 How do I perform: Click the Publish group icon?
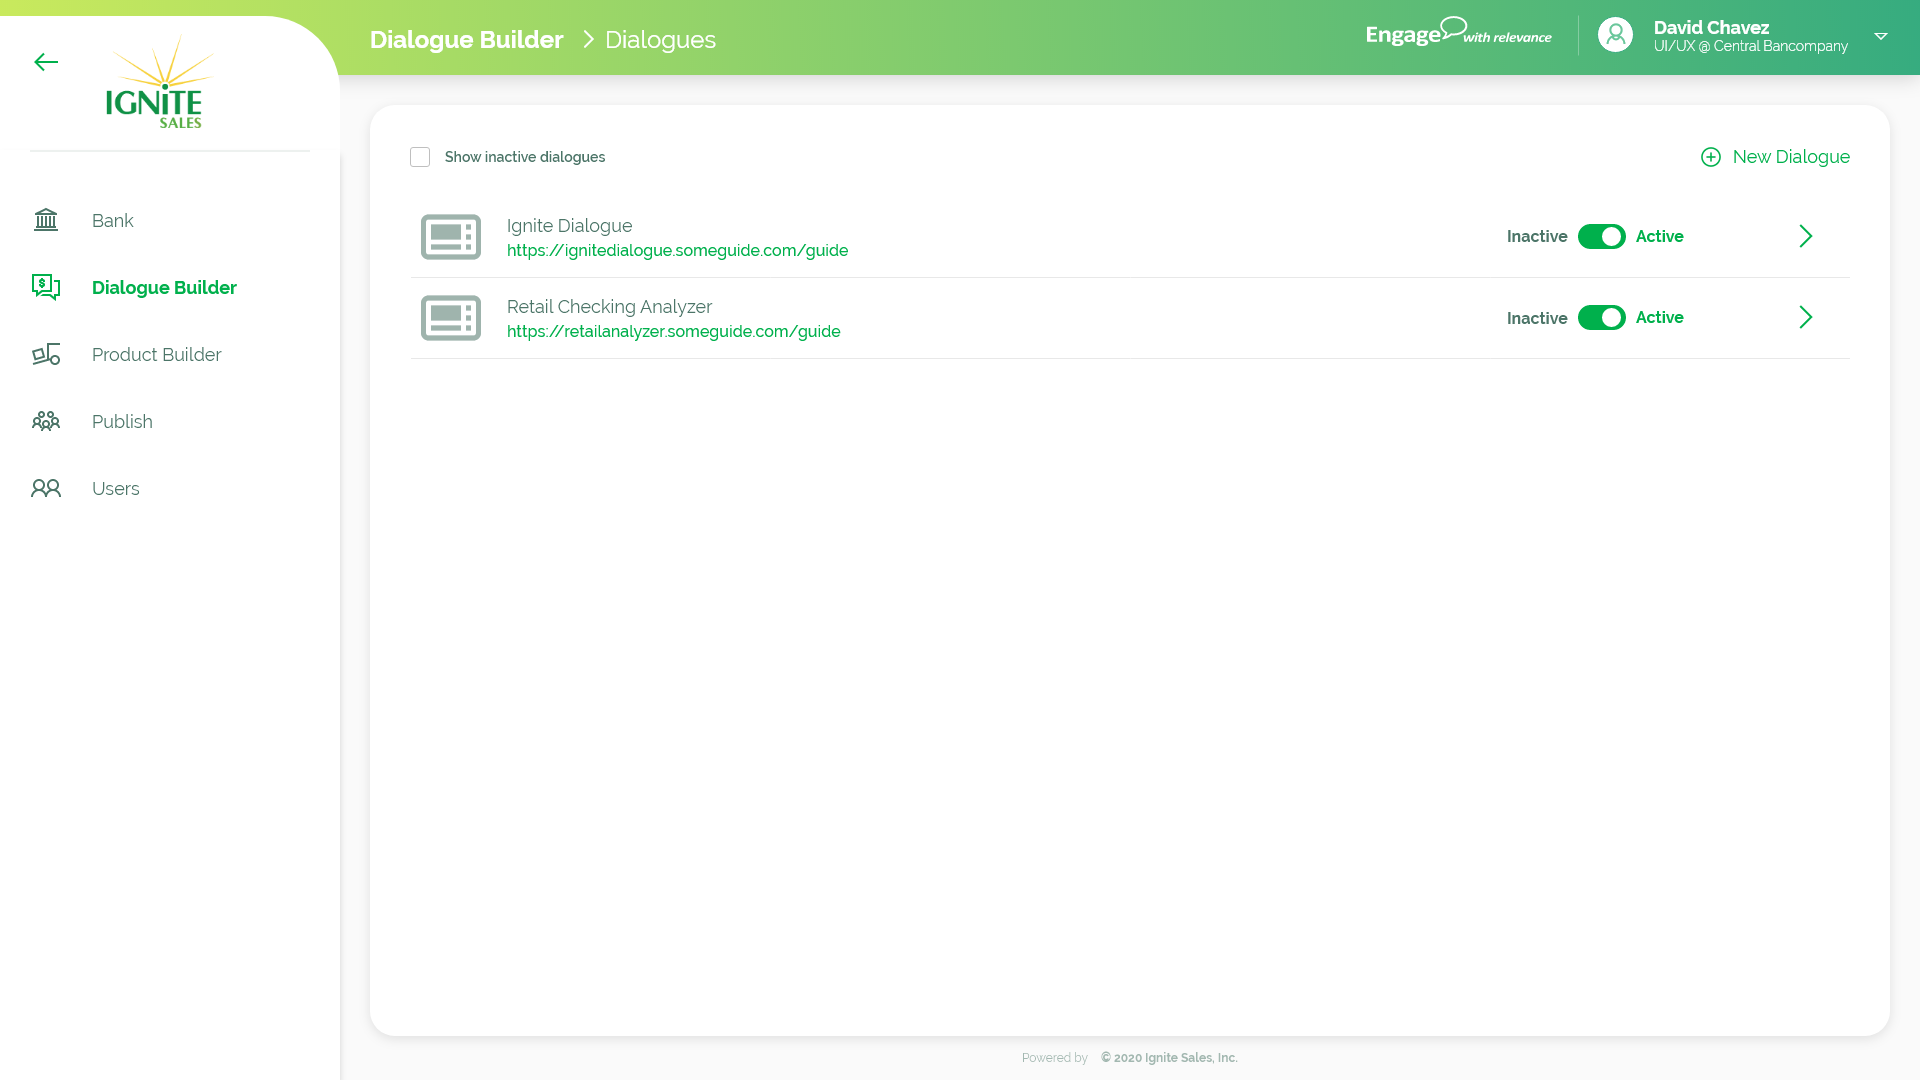coord(46,421)
